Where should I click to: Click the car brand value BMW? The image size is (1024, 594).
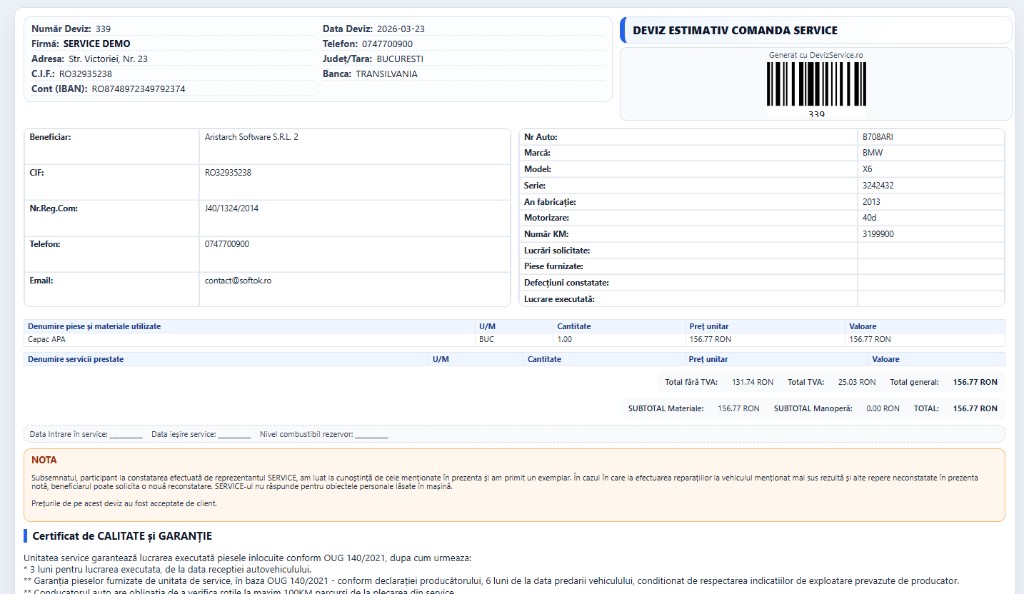pos(872,153)
